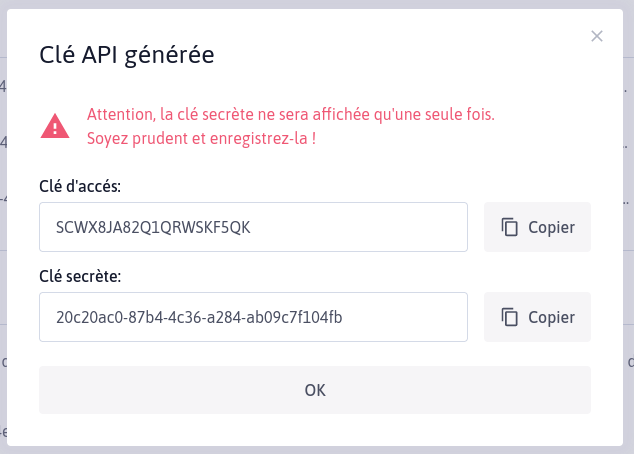The image size is (634, 454).
Task: Click the Clé secrète: label
Action: (80, 277)
